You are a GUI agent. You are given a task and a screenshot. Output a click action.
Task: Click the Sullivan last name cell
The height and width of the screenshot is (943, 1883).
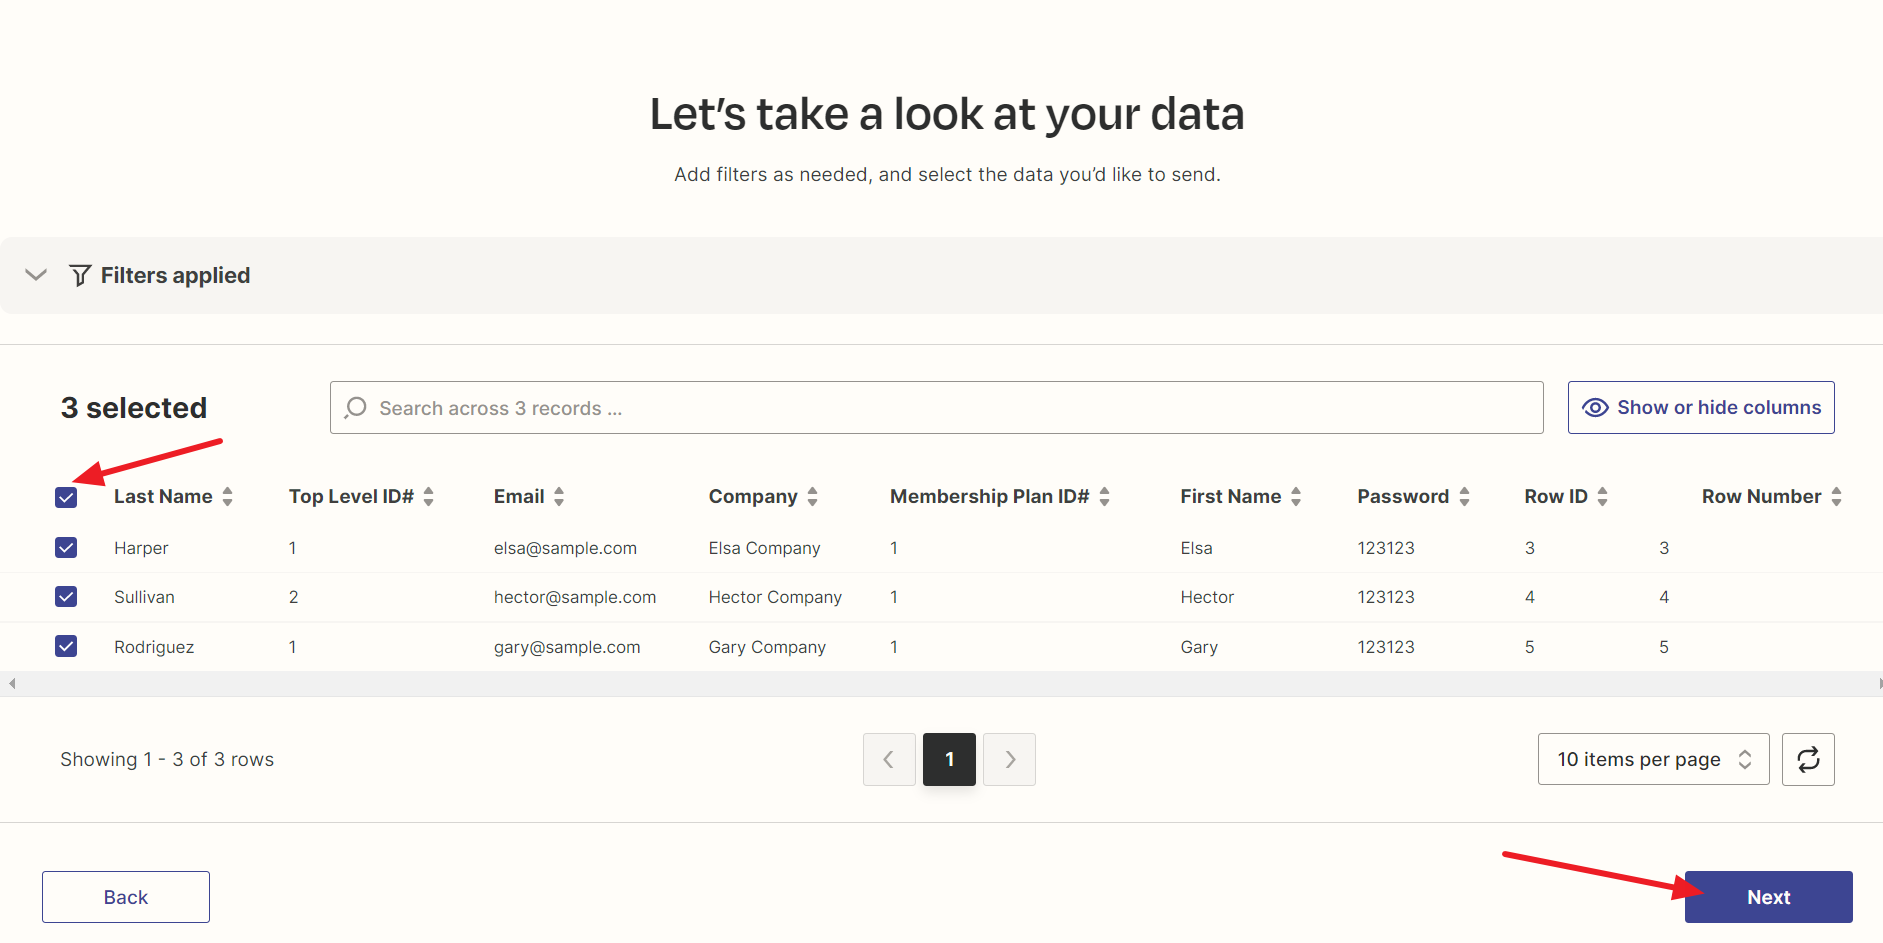pos(144,597)
